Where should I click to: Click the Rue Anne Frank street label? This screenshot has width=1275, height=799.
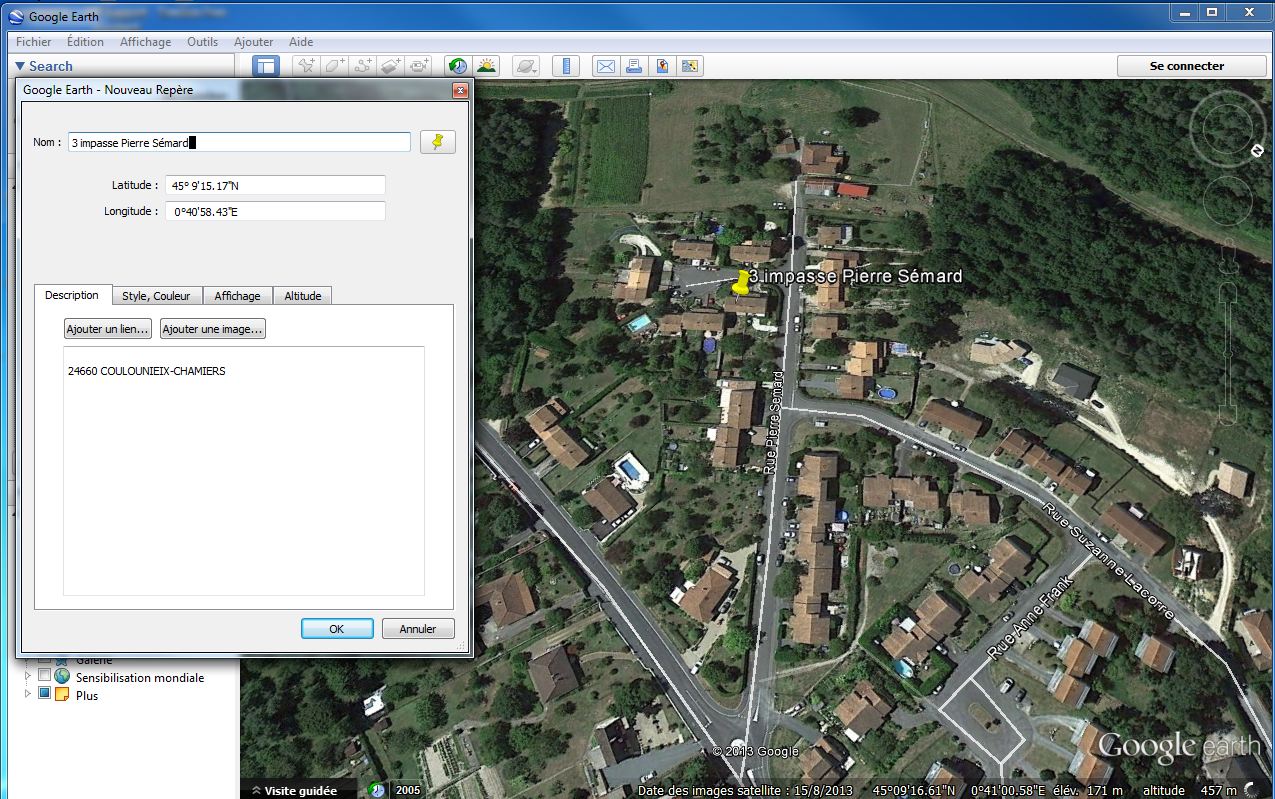pos(1030,616)
